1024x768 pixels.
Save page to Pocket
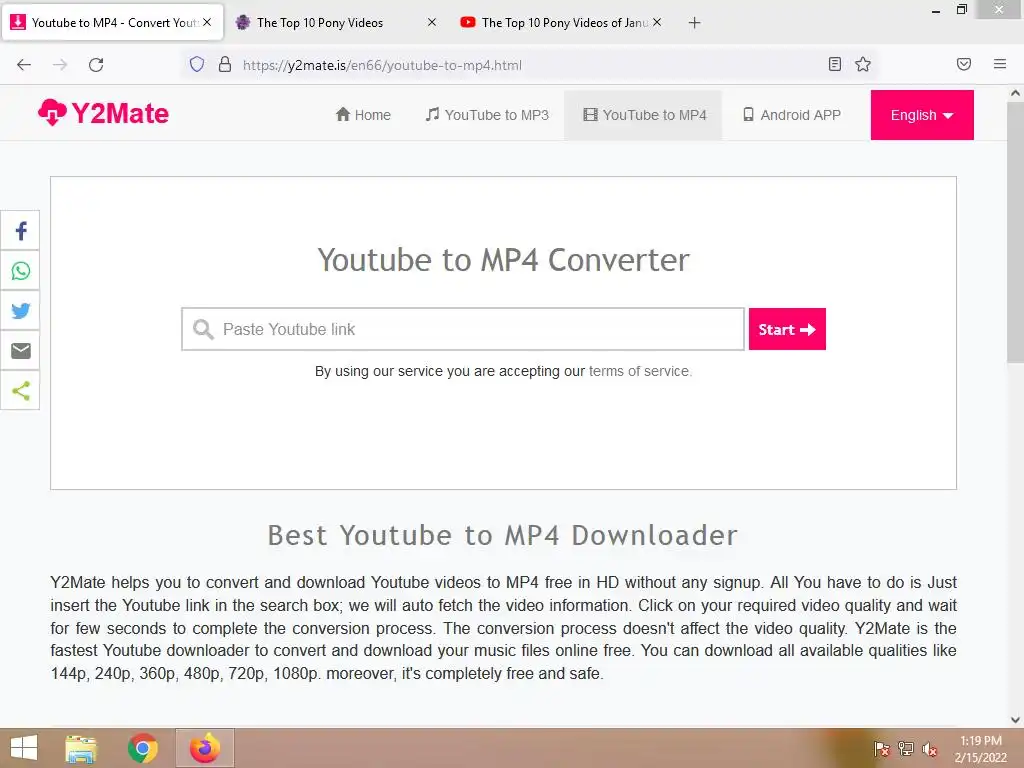tap(964, 64)
